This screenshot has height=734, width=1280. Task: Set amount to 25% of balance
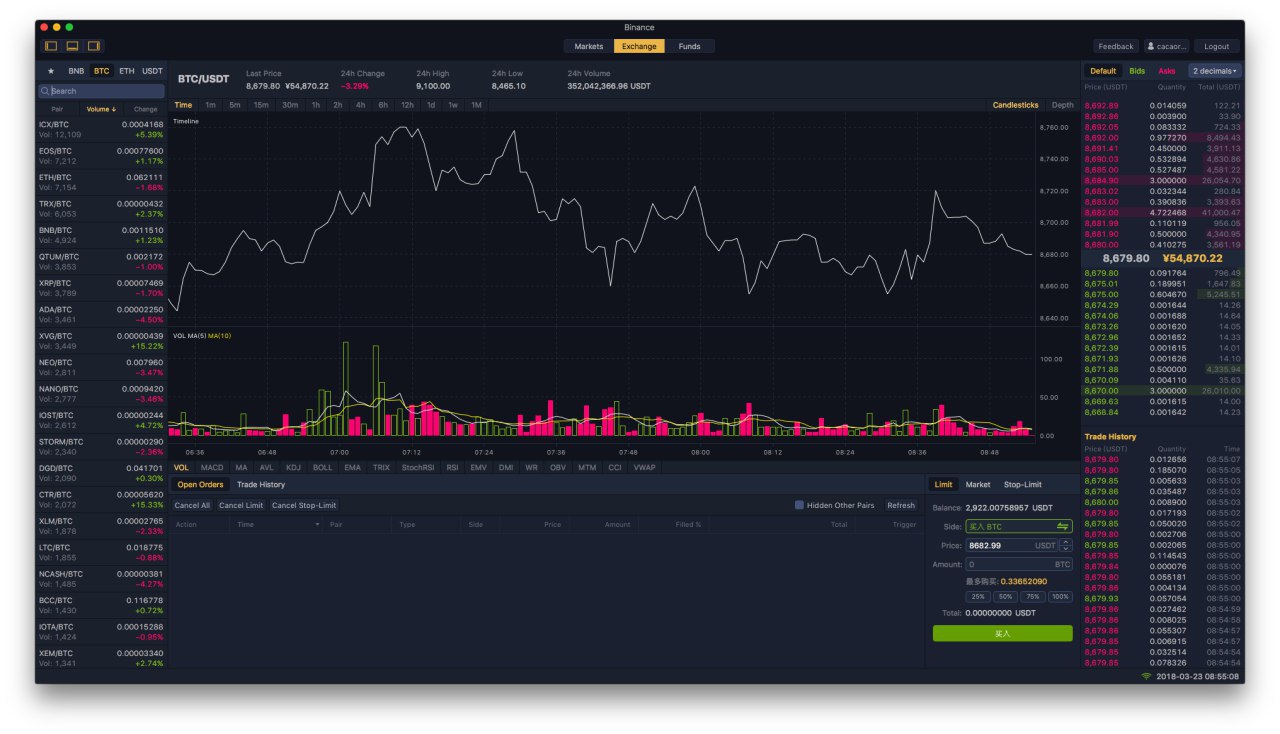click(978, 596)
